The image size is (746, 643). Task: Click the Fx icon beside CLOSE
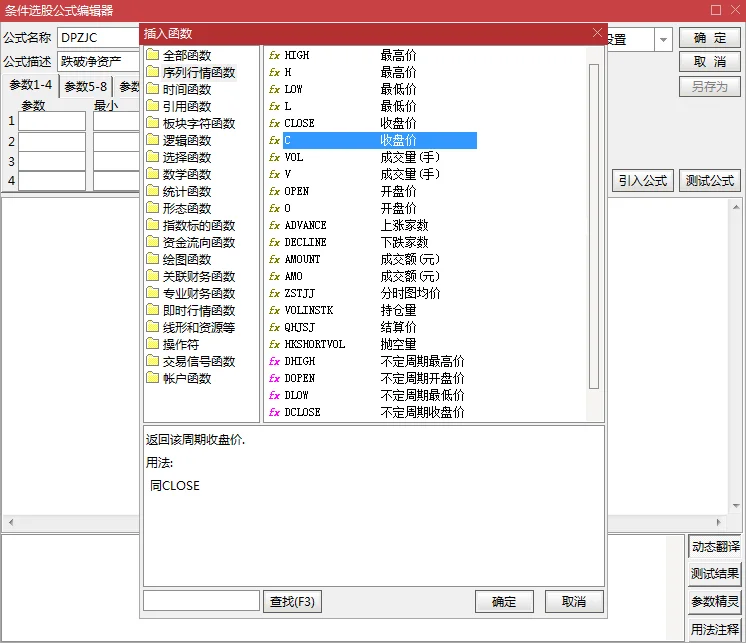[x=274, y=123]
